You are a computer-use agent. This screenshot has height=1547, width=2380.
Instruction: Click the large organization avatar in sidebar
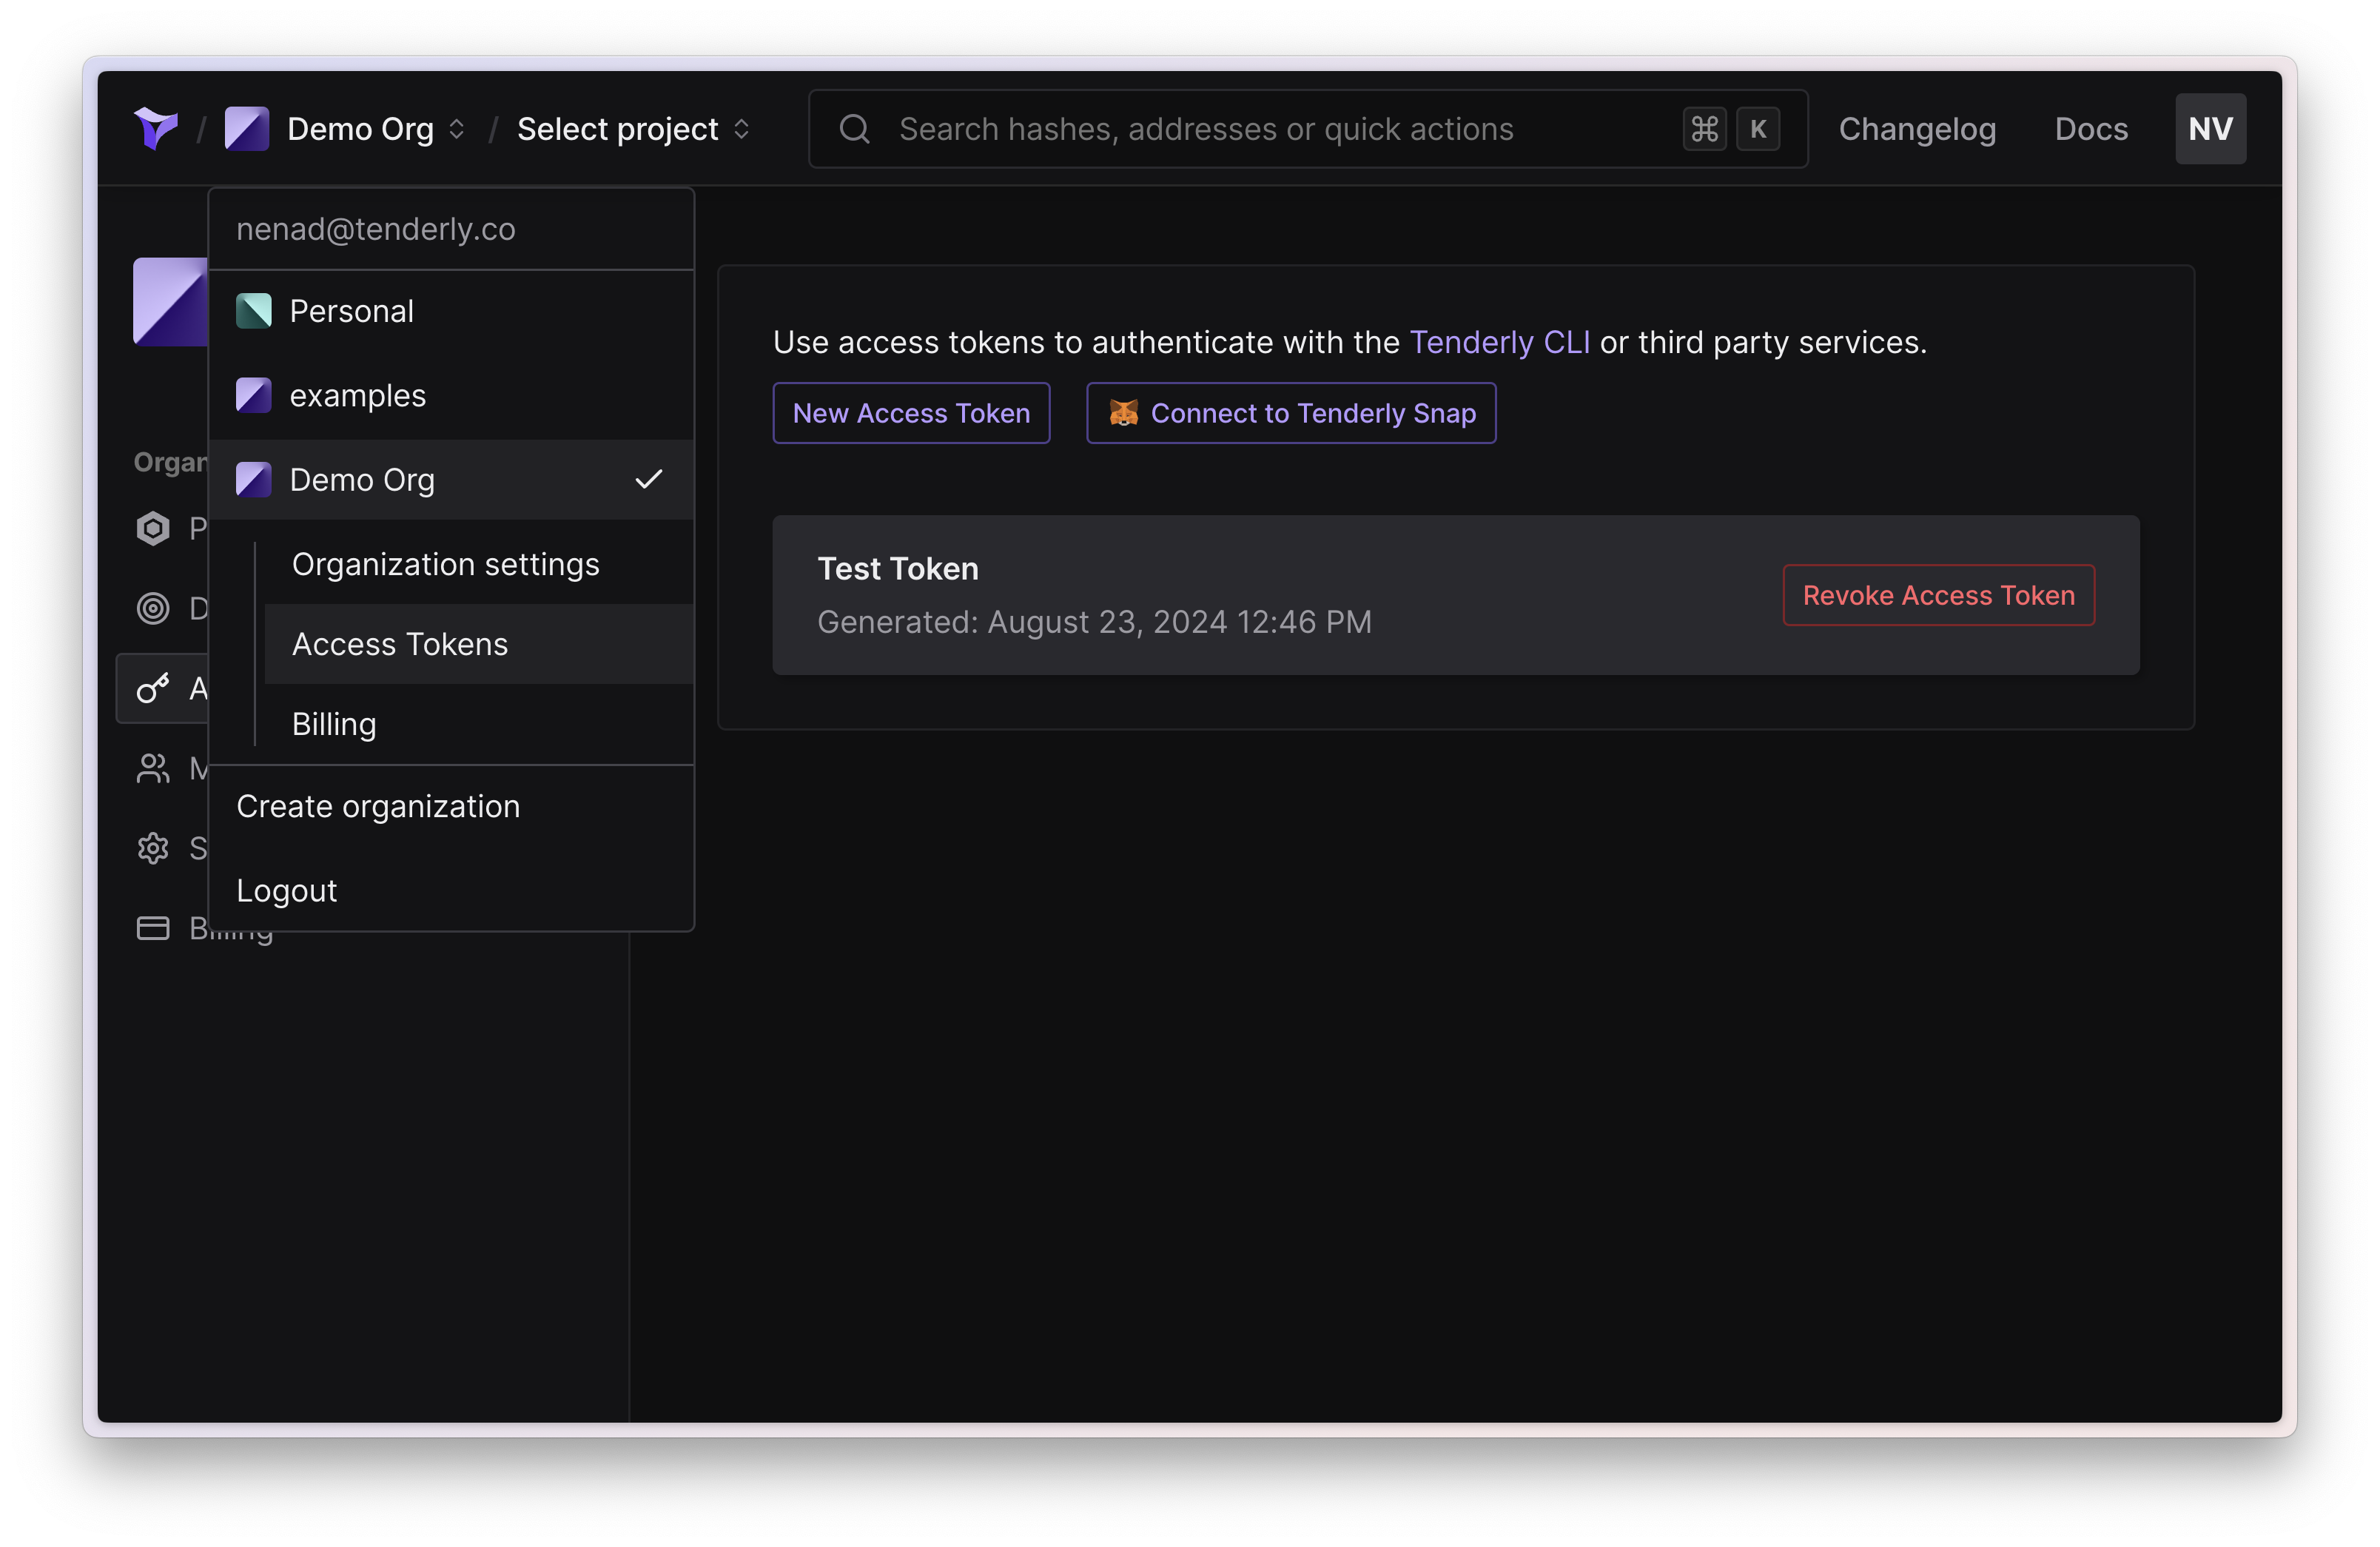point(171,301)
